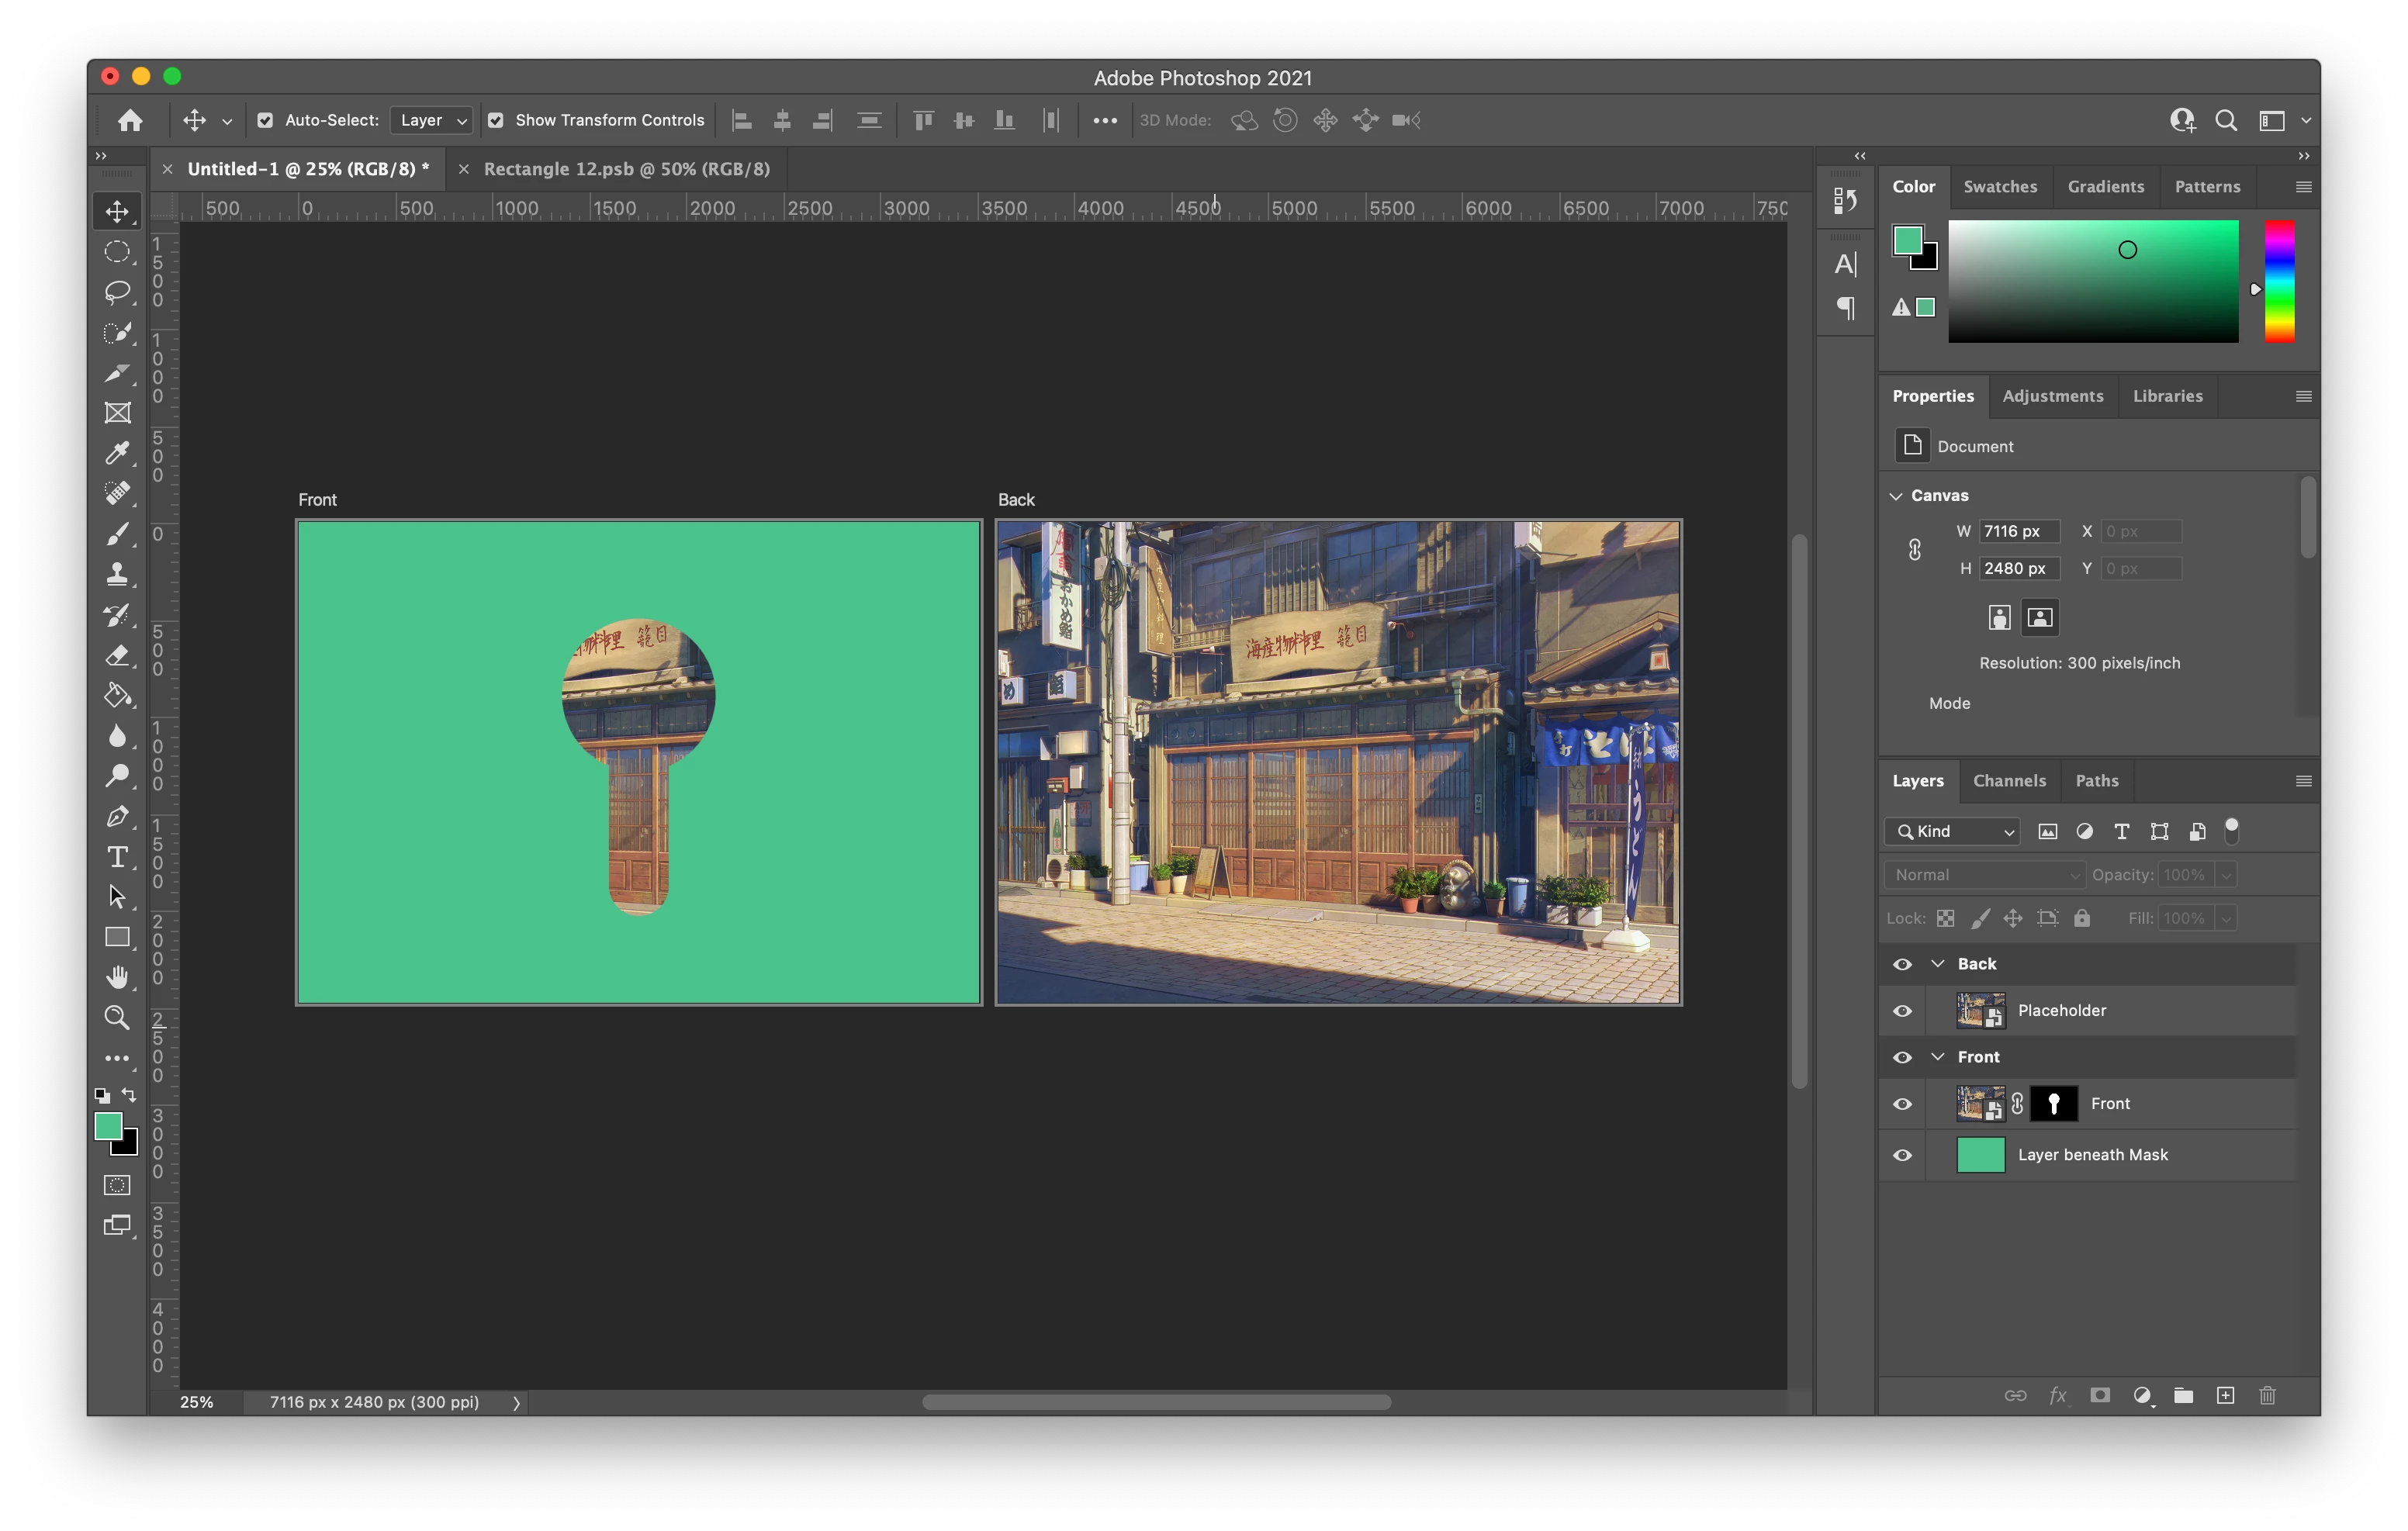Delete layer with trash icon

2267,1396
